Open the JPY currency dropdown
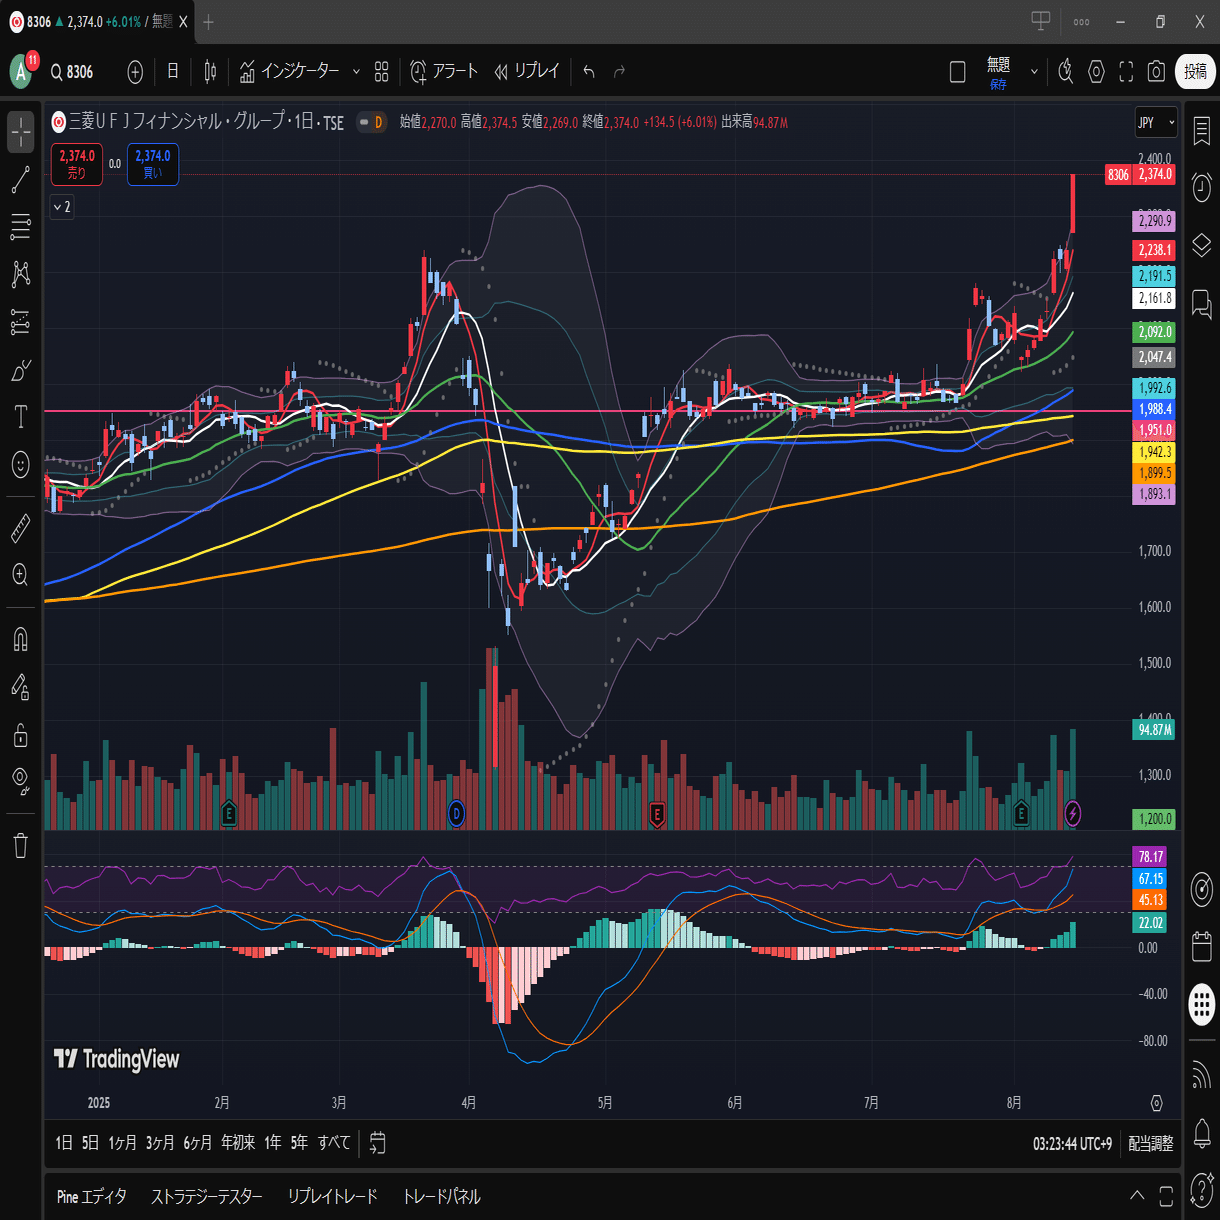Viewport: 1220px width, 1220px height. point(1156,123)
